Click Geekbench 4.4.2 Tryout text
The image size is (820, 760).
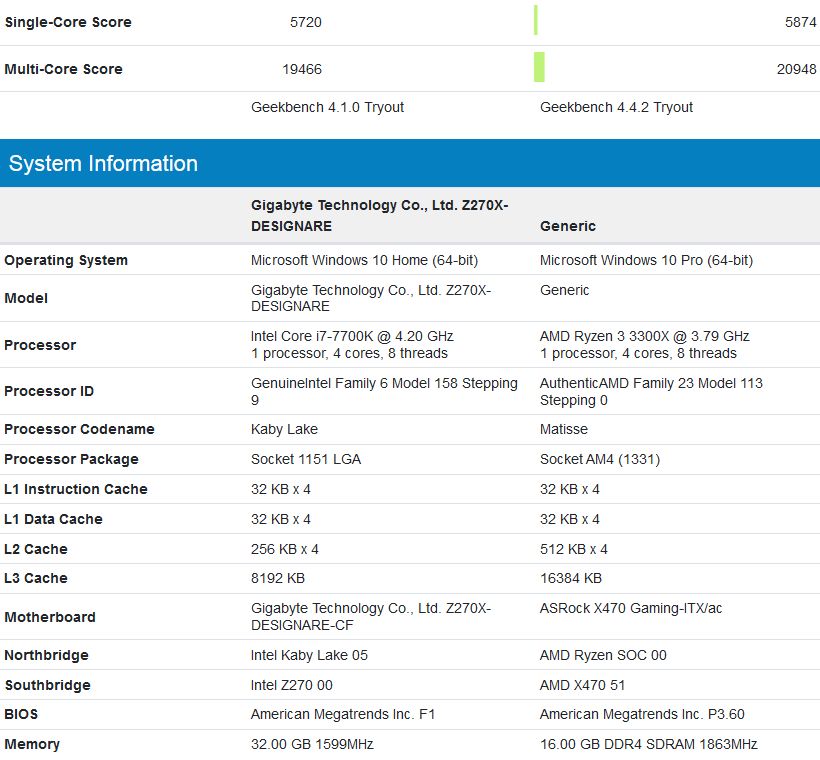616,107
